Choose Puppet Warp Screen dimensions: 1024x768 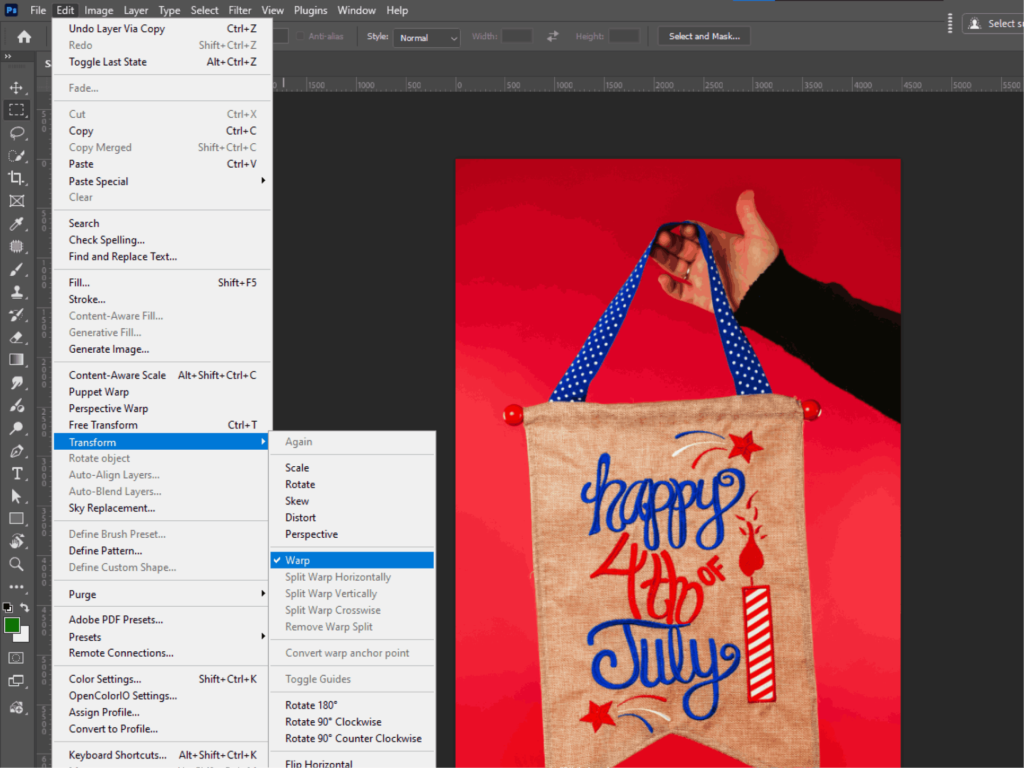[162, 392]
